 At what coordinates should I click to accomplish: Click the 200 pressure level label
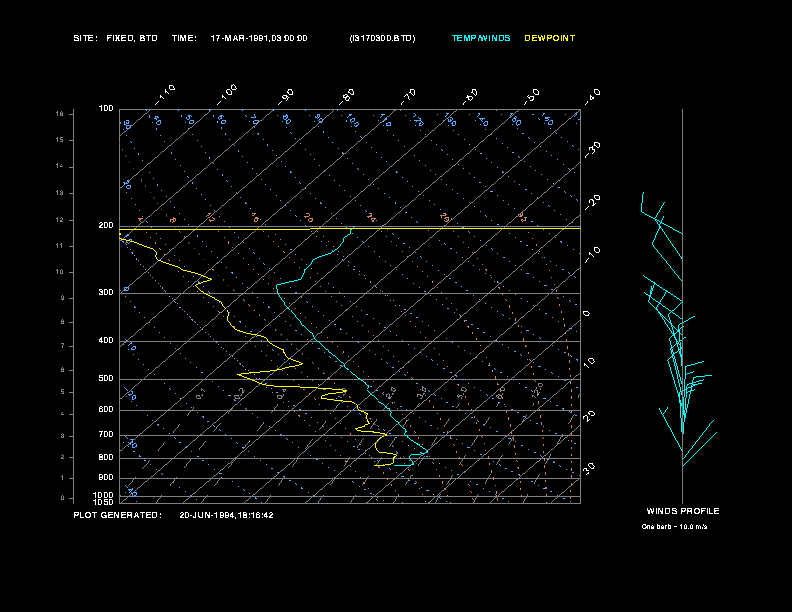106,226
